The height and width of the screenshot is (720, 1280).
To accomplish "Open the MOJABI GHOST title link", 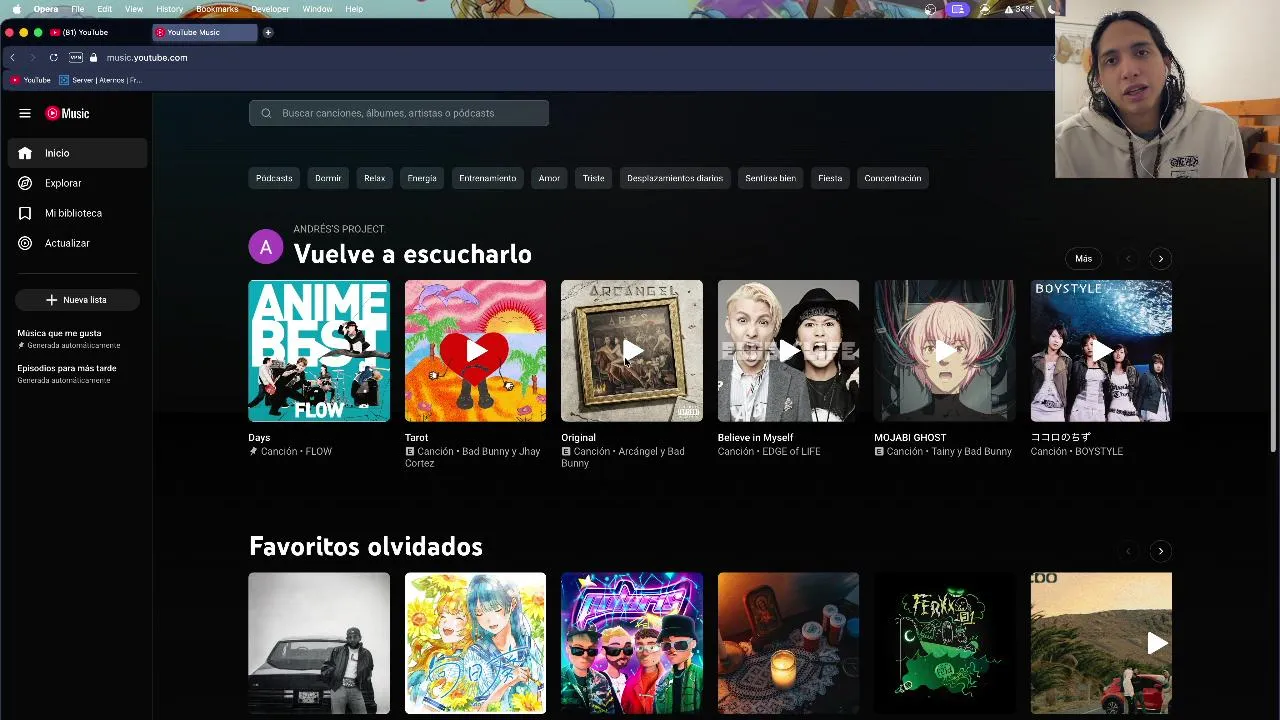I will click(x=910, y=438).
